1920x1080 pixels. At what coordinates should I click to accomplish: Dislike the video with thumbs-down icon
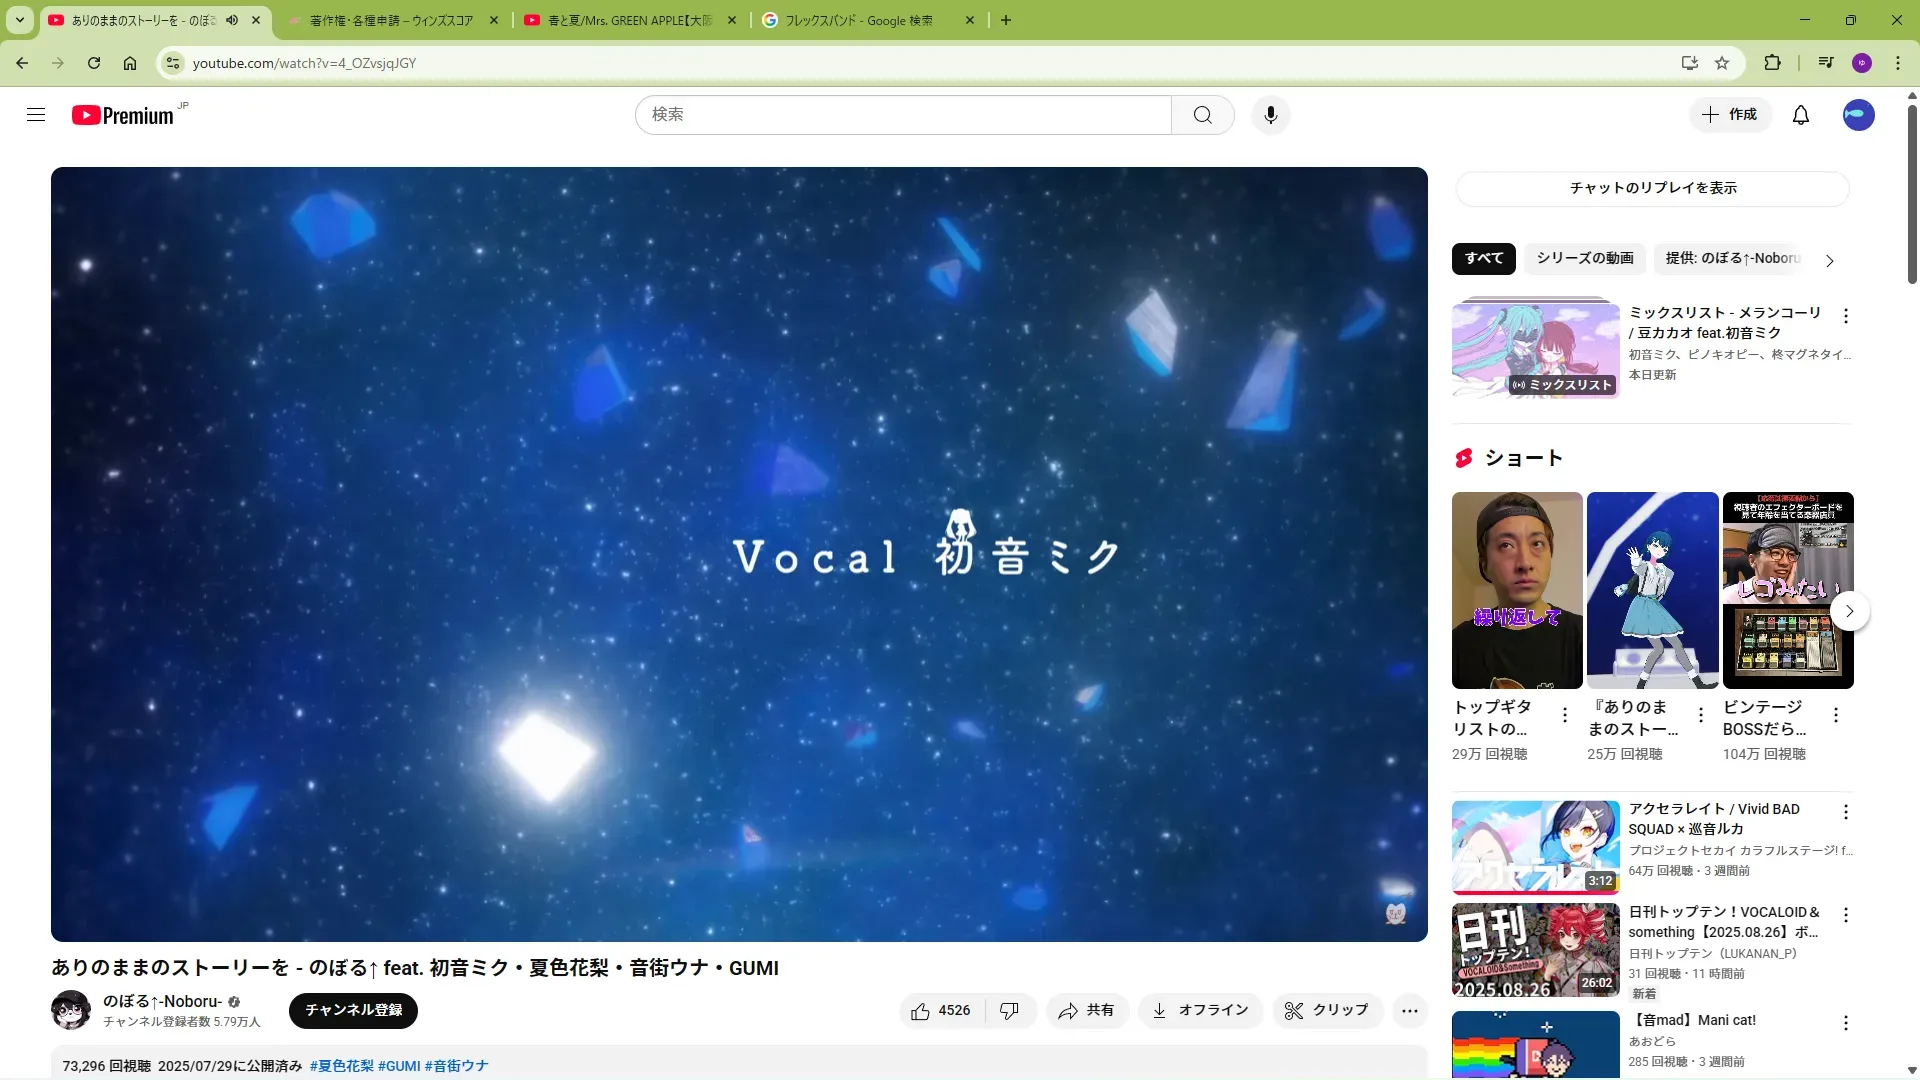1009,1011
